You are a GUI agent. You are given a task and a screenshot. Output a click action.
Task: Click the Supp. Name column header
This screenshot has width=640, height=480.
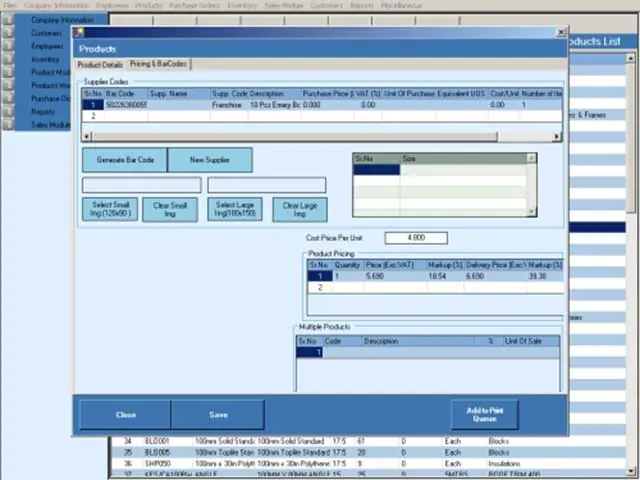point(179,94)
